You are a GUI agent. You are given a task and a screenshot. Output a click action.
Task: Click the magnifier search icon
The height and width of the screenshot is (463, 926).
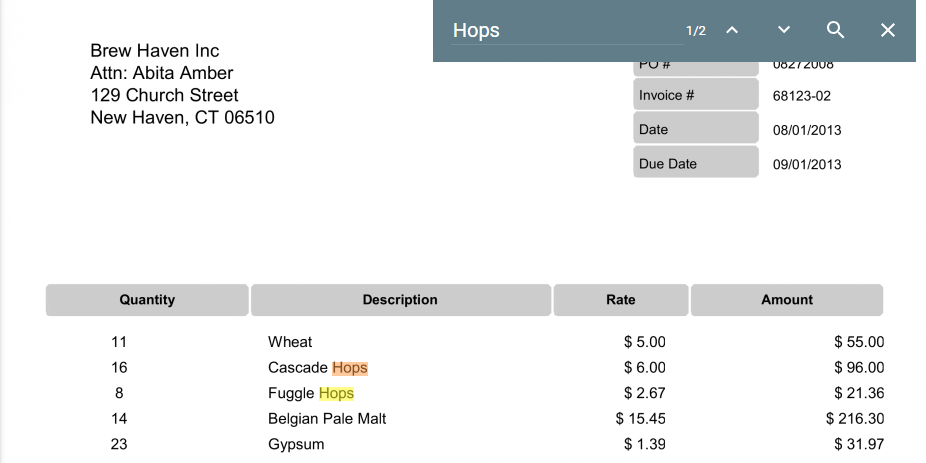(x=836, y=30)
